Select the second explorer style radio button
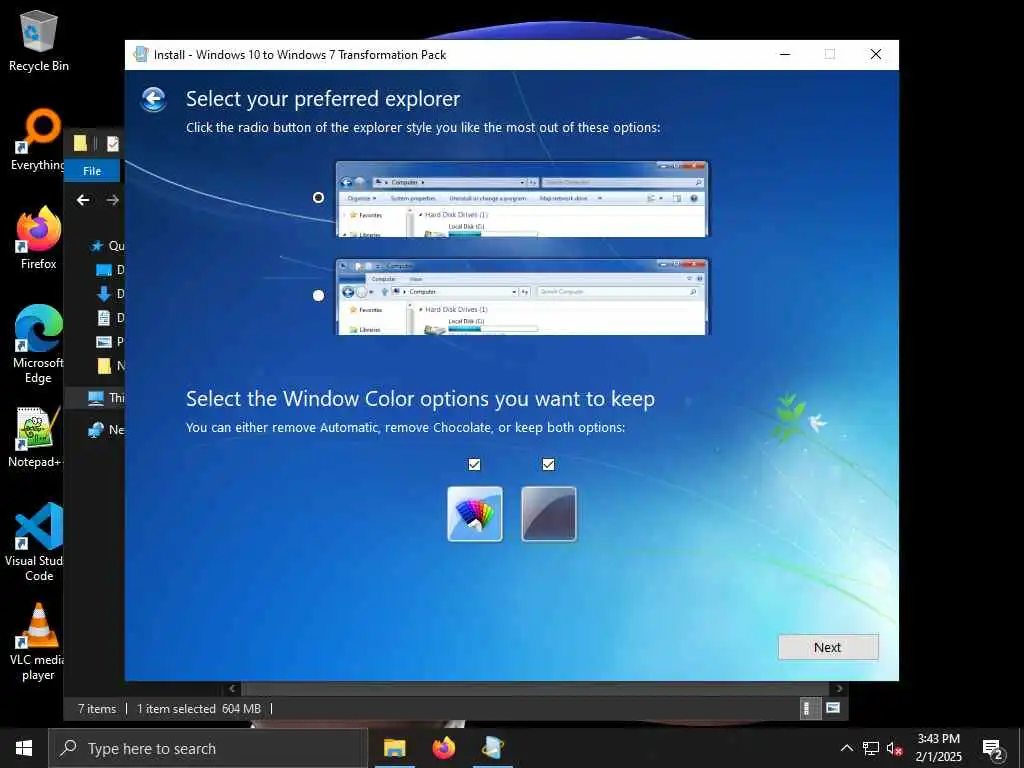The width and height of the screenshot is (1024, 768). point(318,295)
